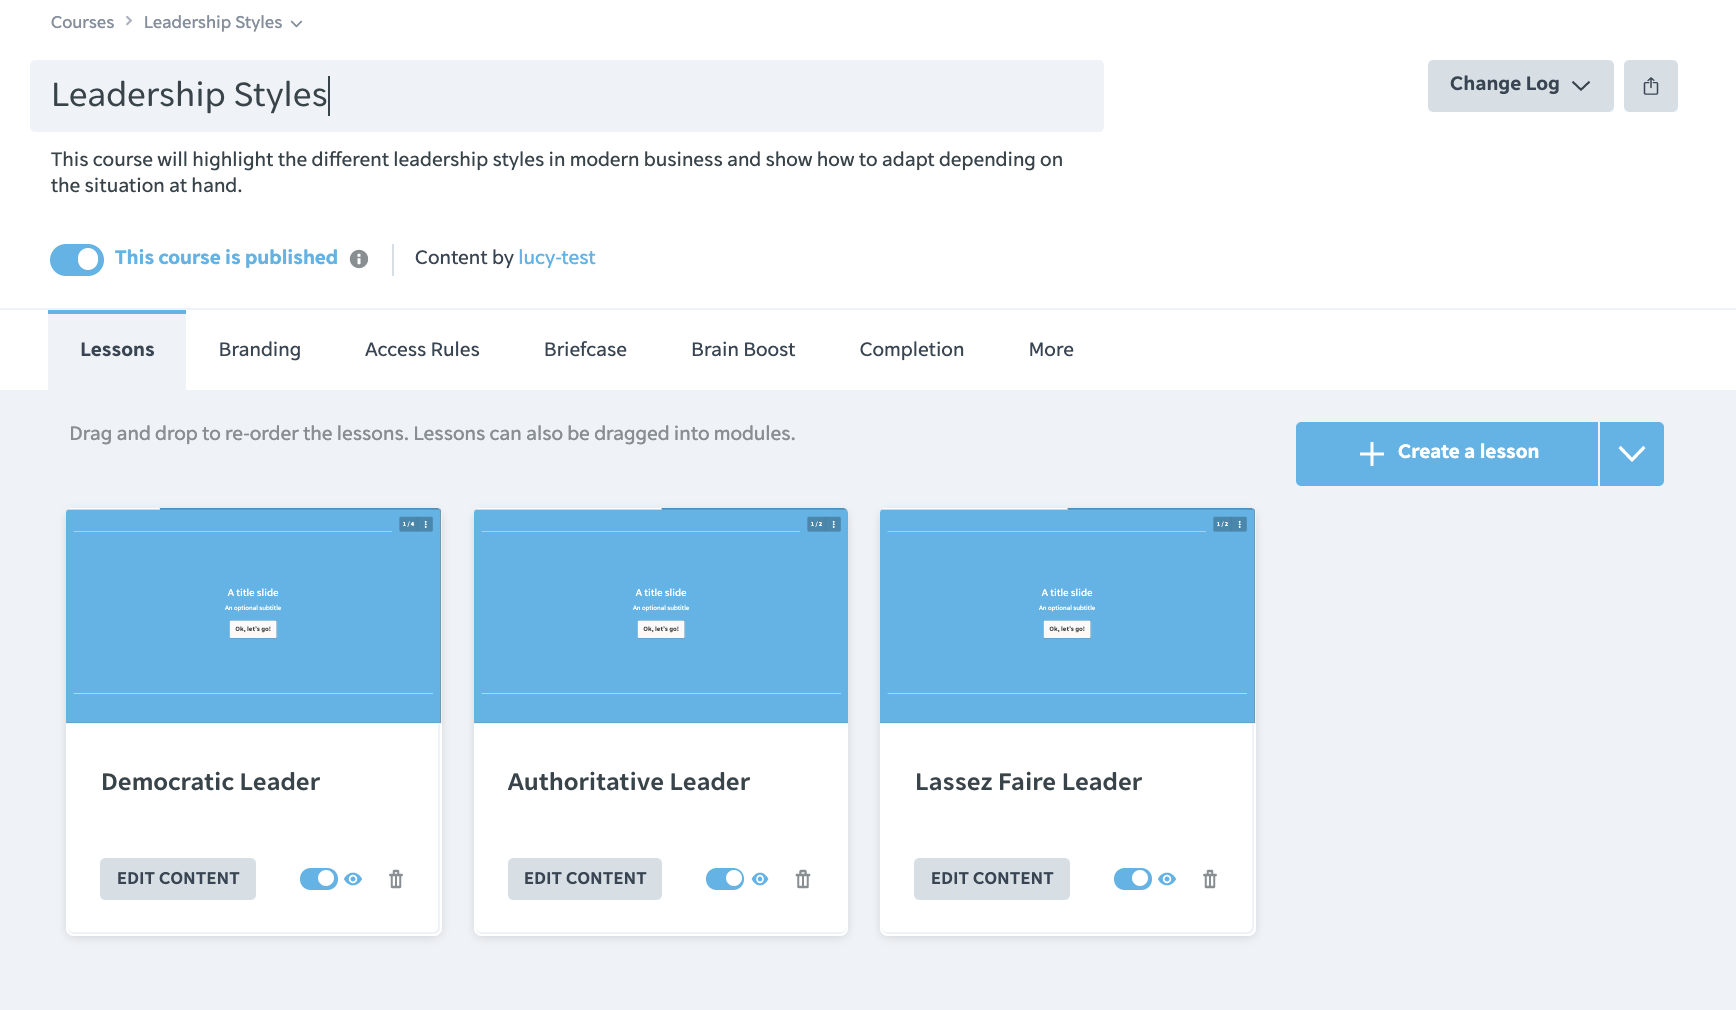Click the share icon beside Change Log
The width and height of the screenshot is (1736, 1010).
click(x=1650, y=86)
